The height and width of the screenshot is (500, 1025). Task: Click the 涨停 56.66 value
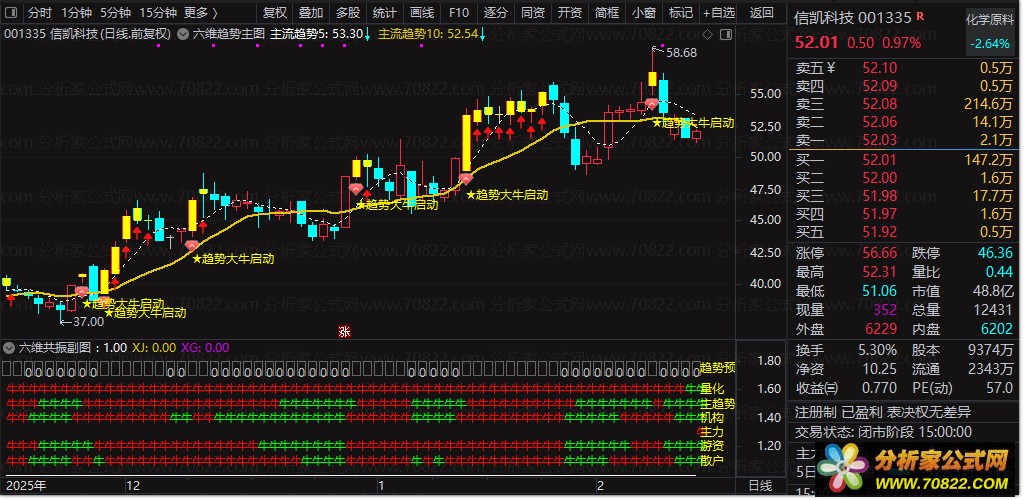click(880, 254)
